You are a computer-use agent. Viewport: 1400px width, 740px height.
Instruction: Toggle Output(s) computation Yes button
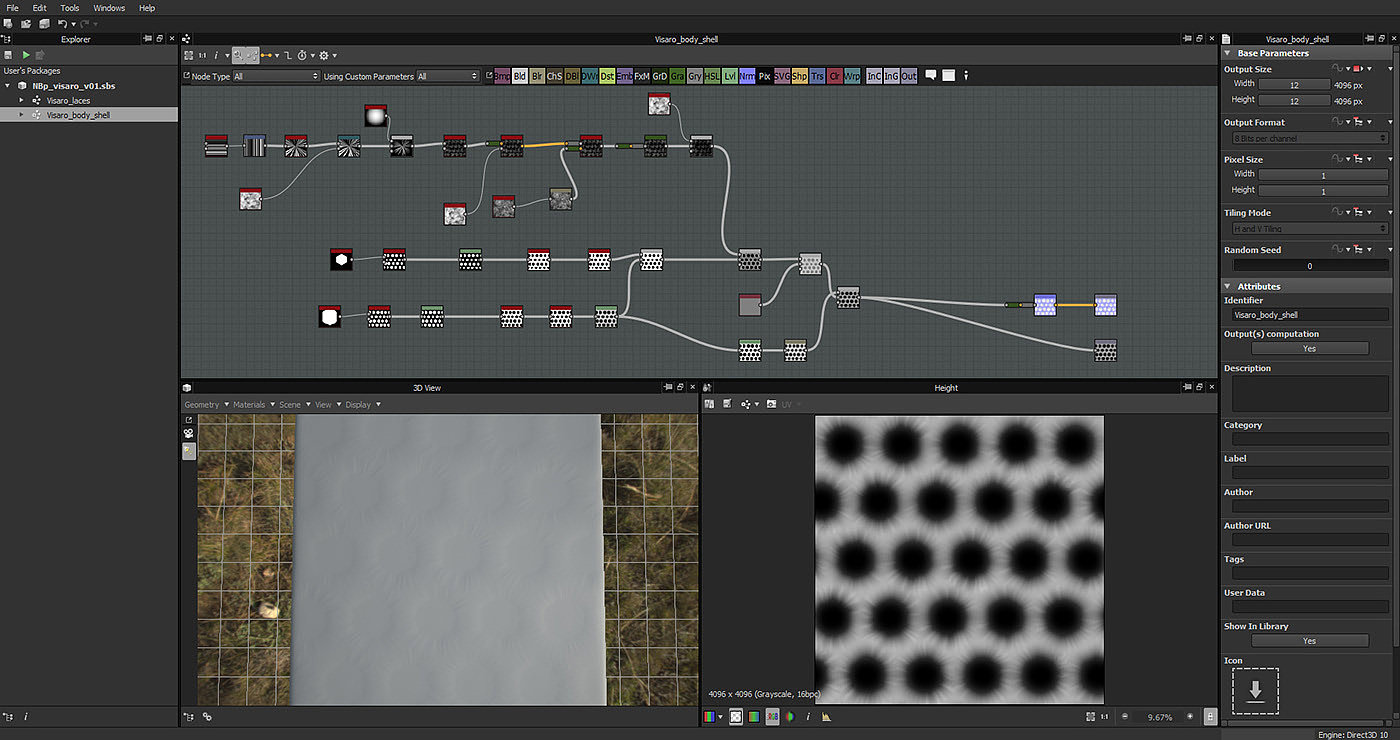[x=1309, y=349]
